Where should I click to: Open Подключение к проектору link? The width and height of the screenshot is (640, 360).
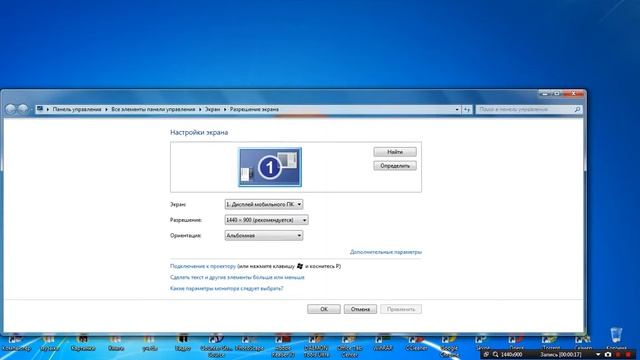point(203,266)
